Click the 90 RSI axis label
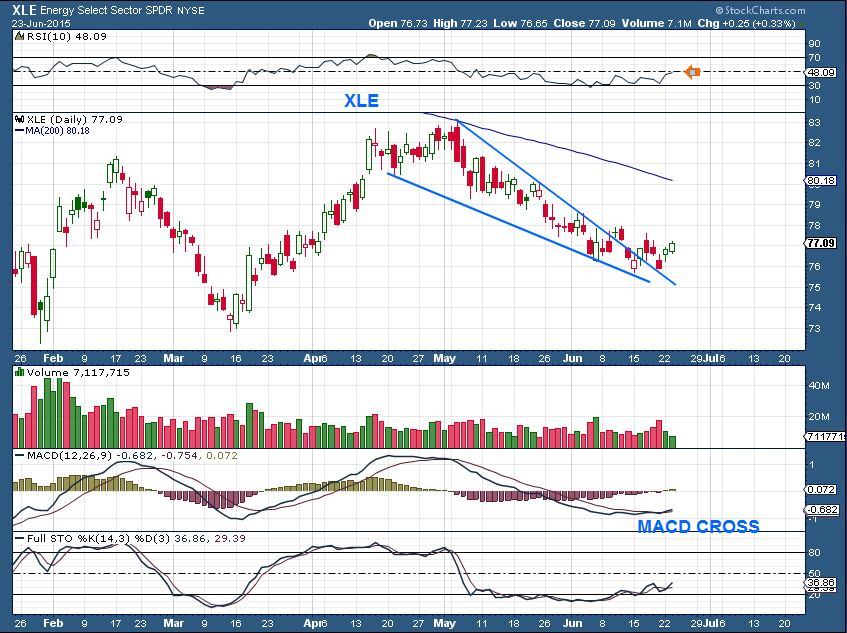The image size is (847, 633). tap(814, 44)
